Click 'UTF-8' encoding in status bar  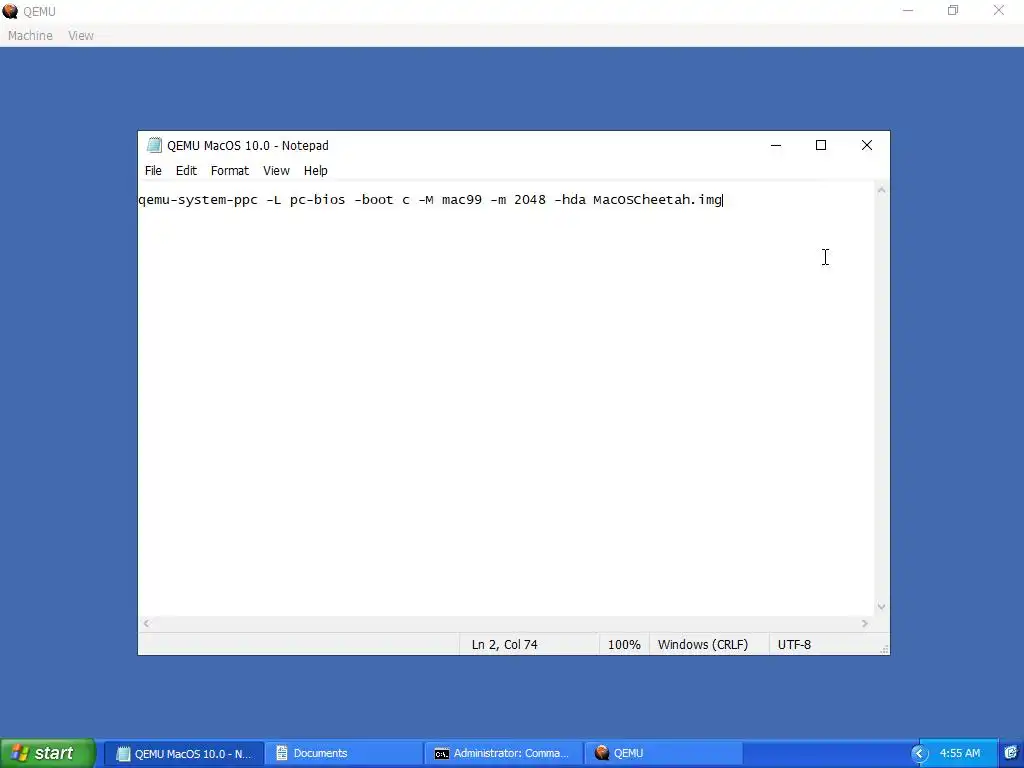click(794, 645)
